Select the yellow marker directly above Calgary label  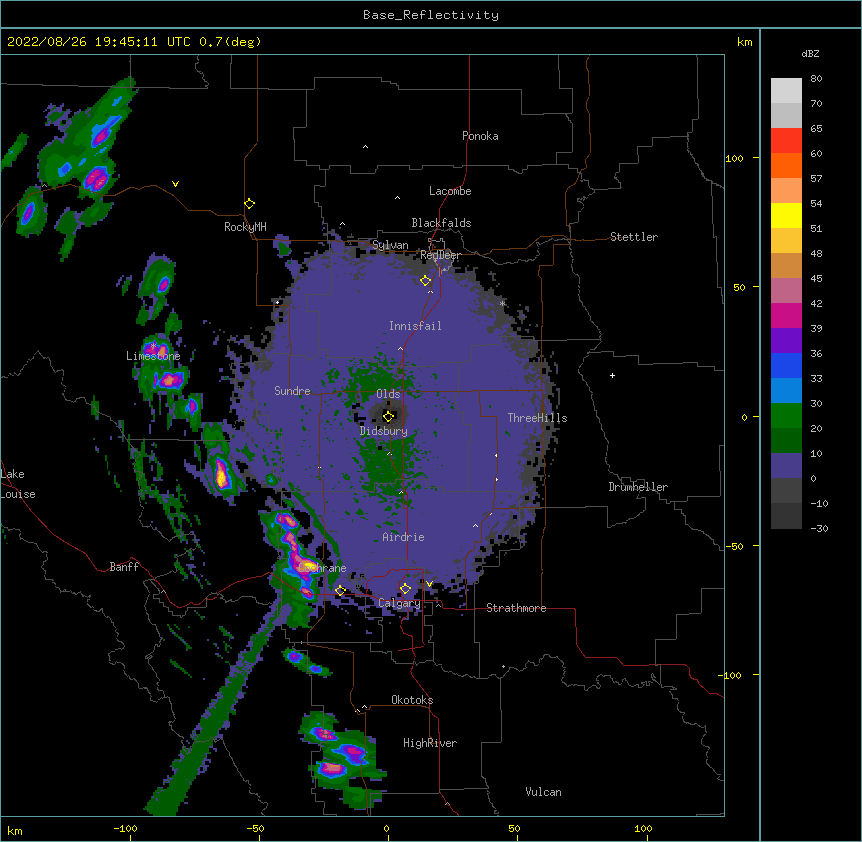click(x=405, y=589)
